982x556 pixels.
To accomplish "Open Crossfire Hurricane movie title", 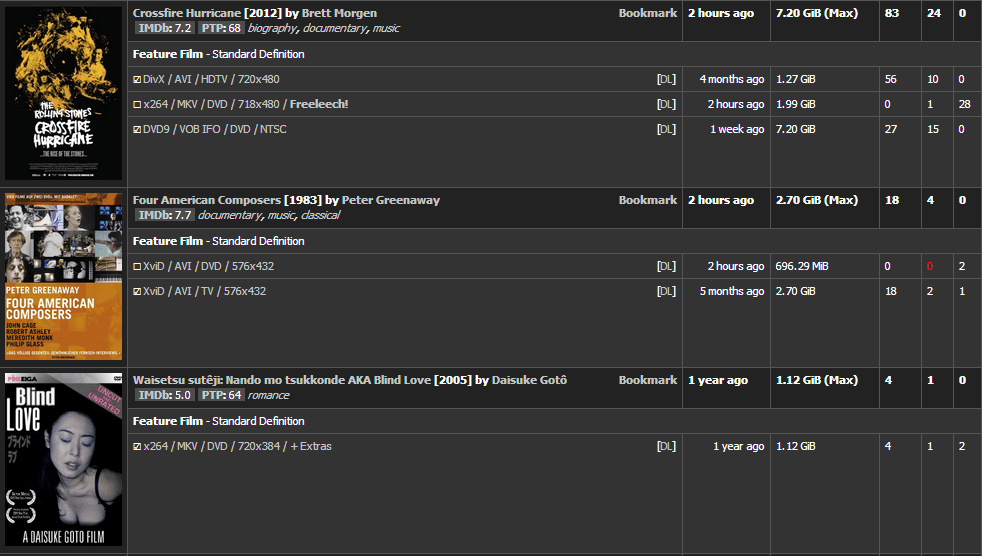I will point(187,13).
